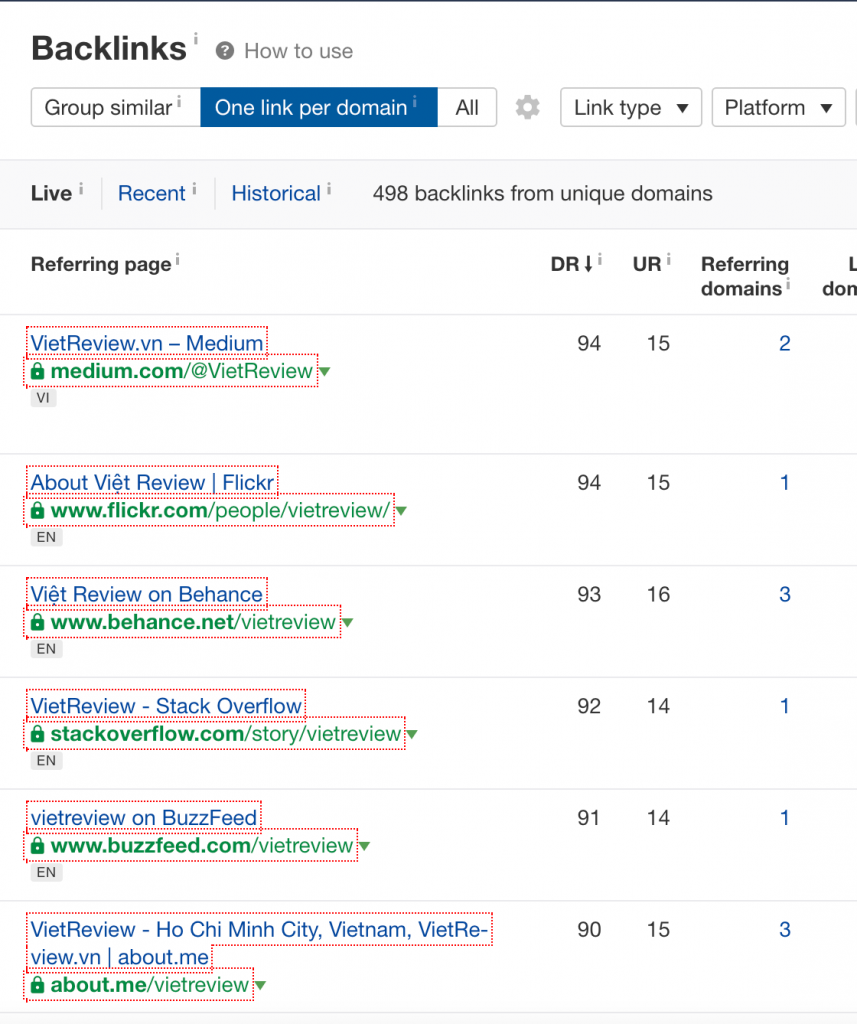Open VietReview.vn – Medium link
The image size is (857, 1024).
147,343
